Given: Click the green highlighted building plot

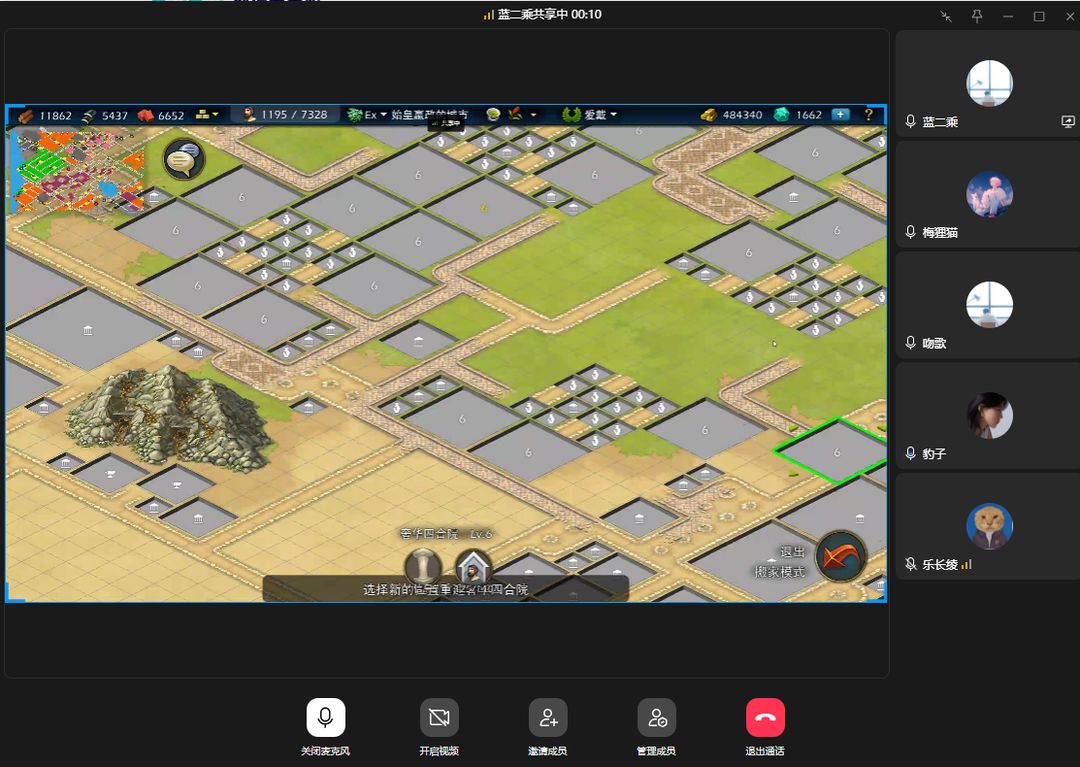Looking at the screenshot, I should click(831, 451).
